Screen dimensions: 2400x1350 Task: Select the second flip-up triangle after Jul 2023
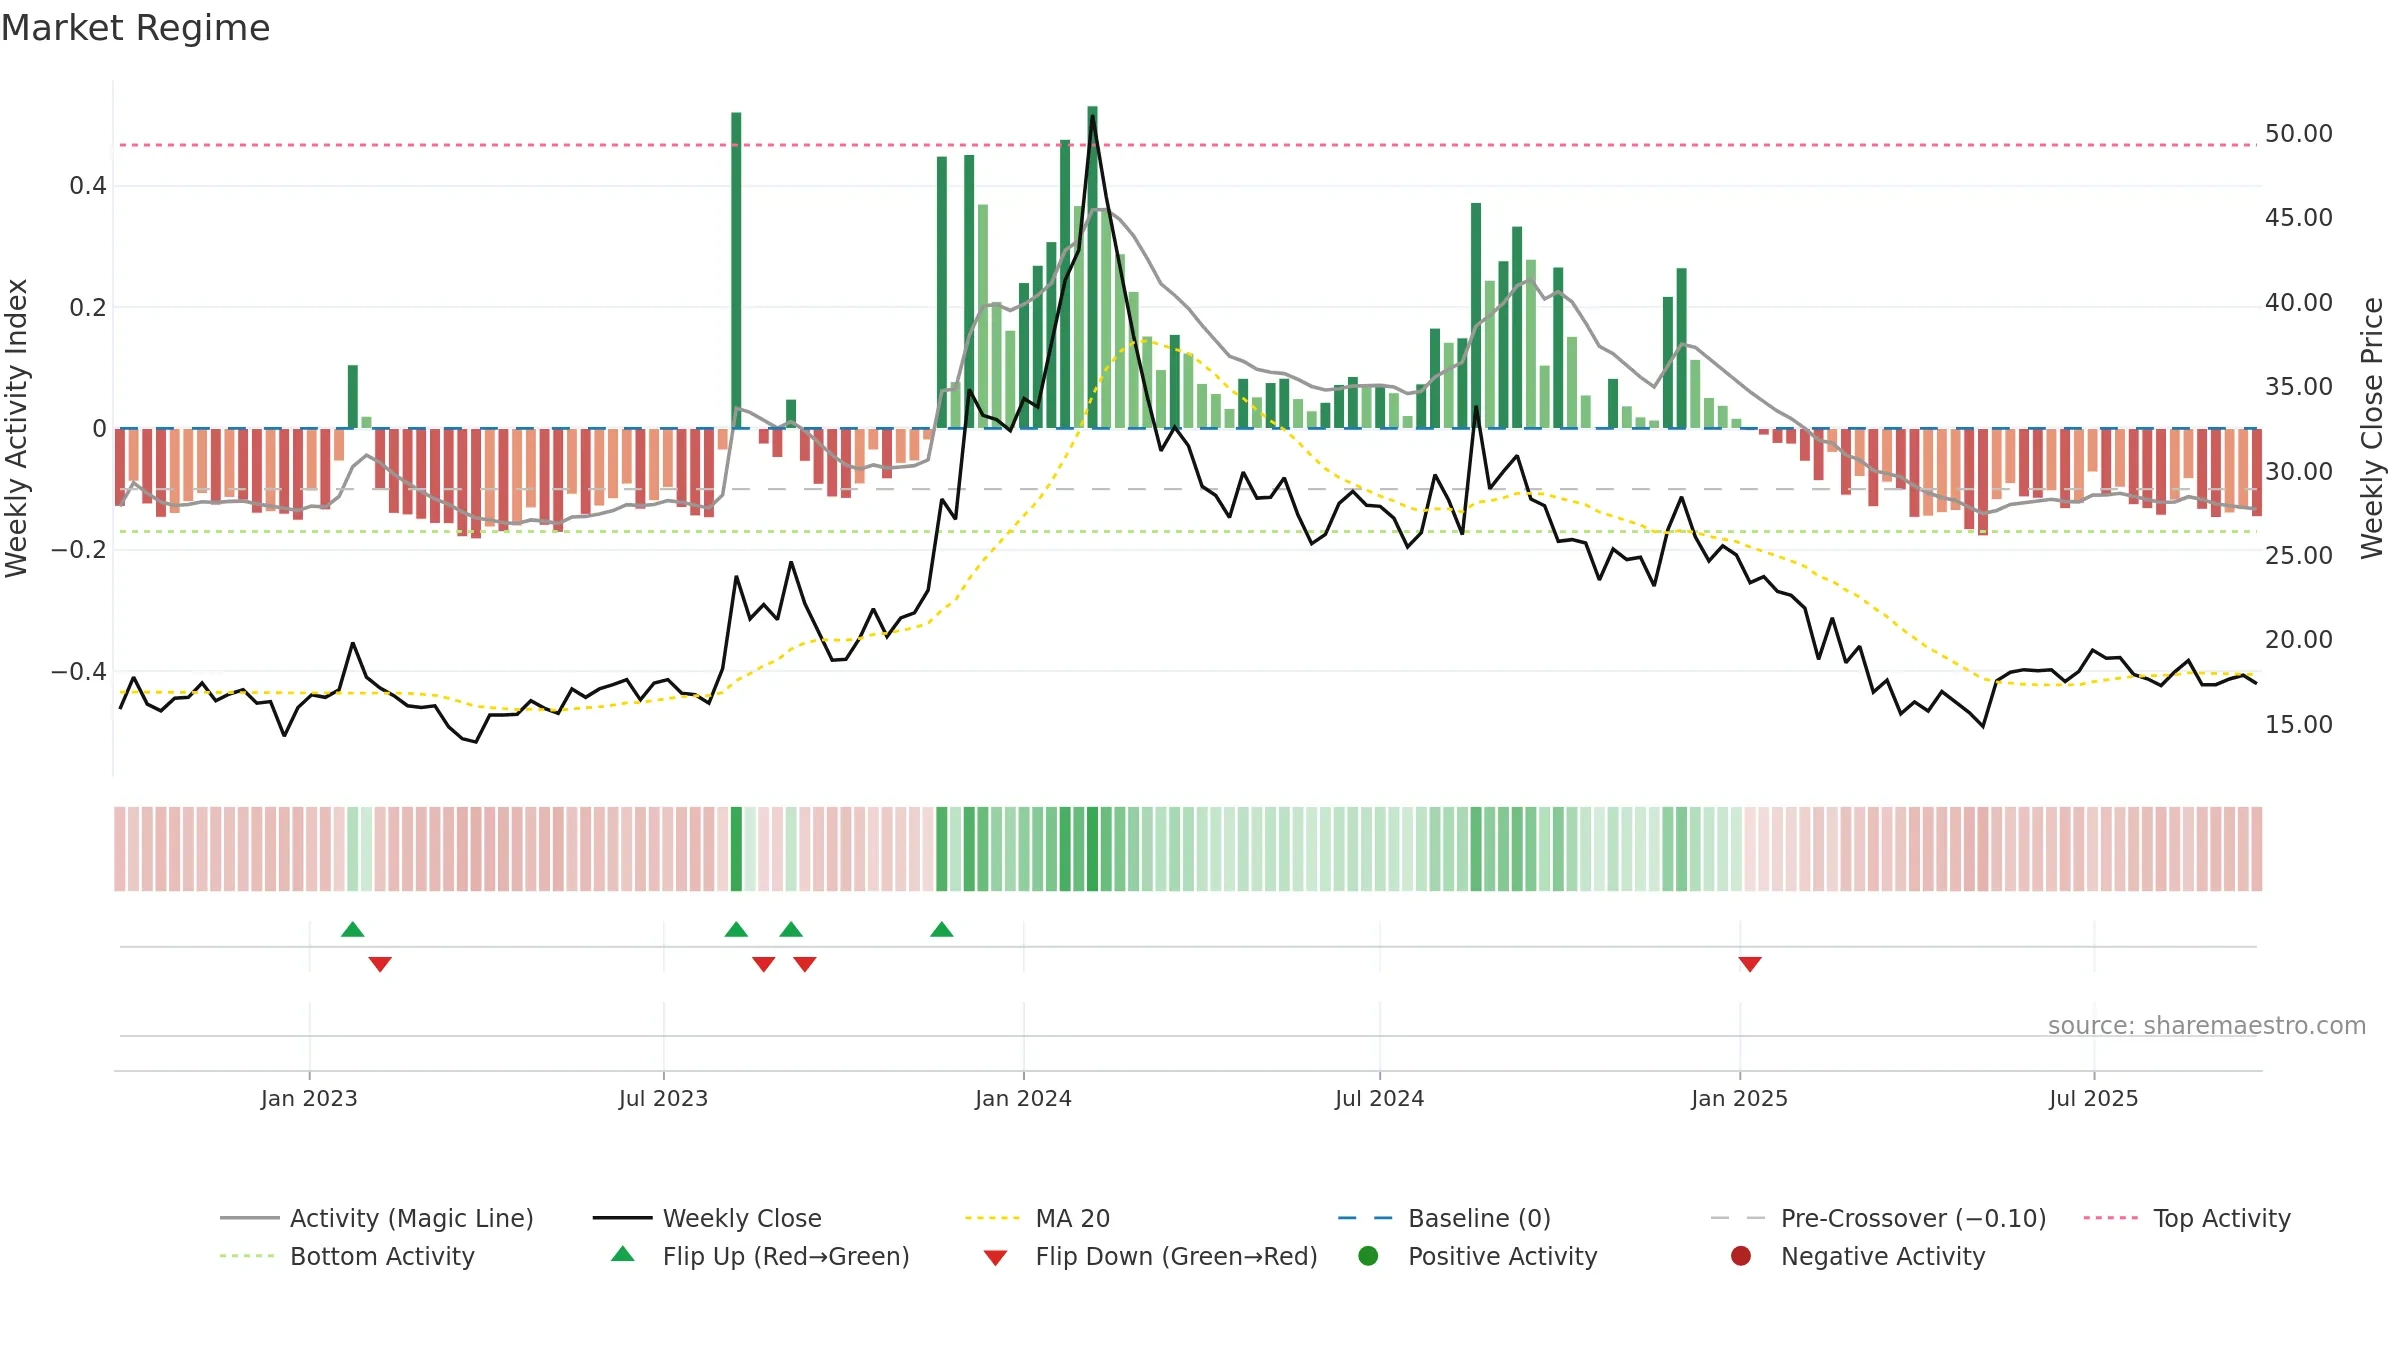click(x=791, y=929)
